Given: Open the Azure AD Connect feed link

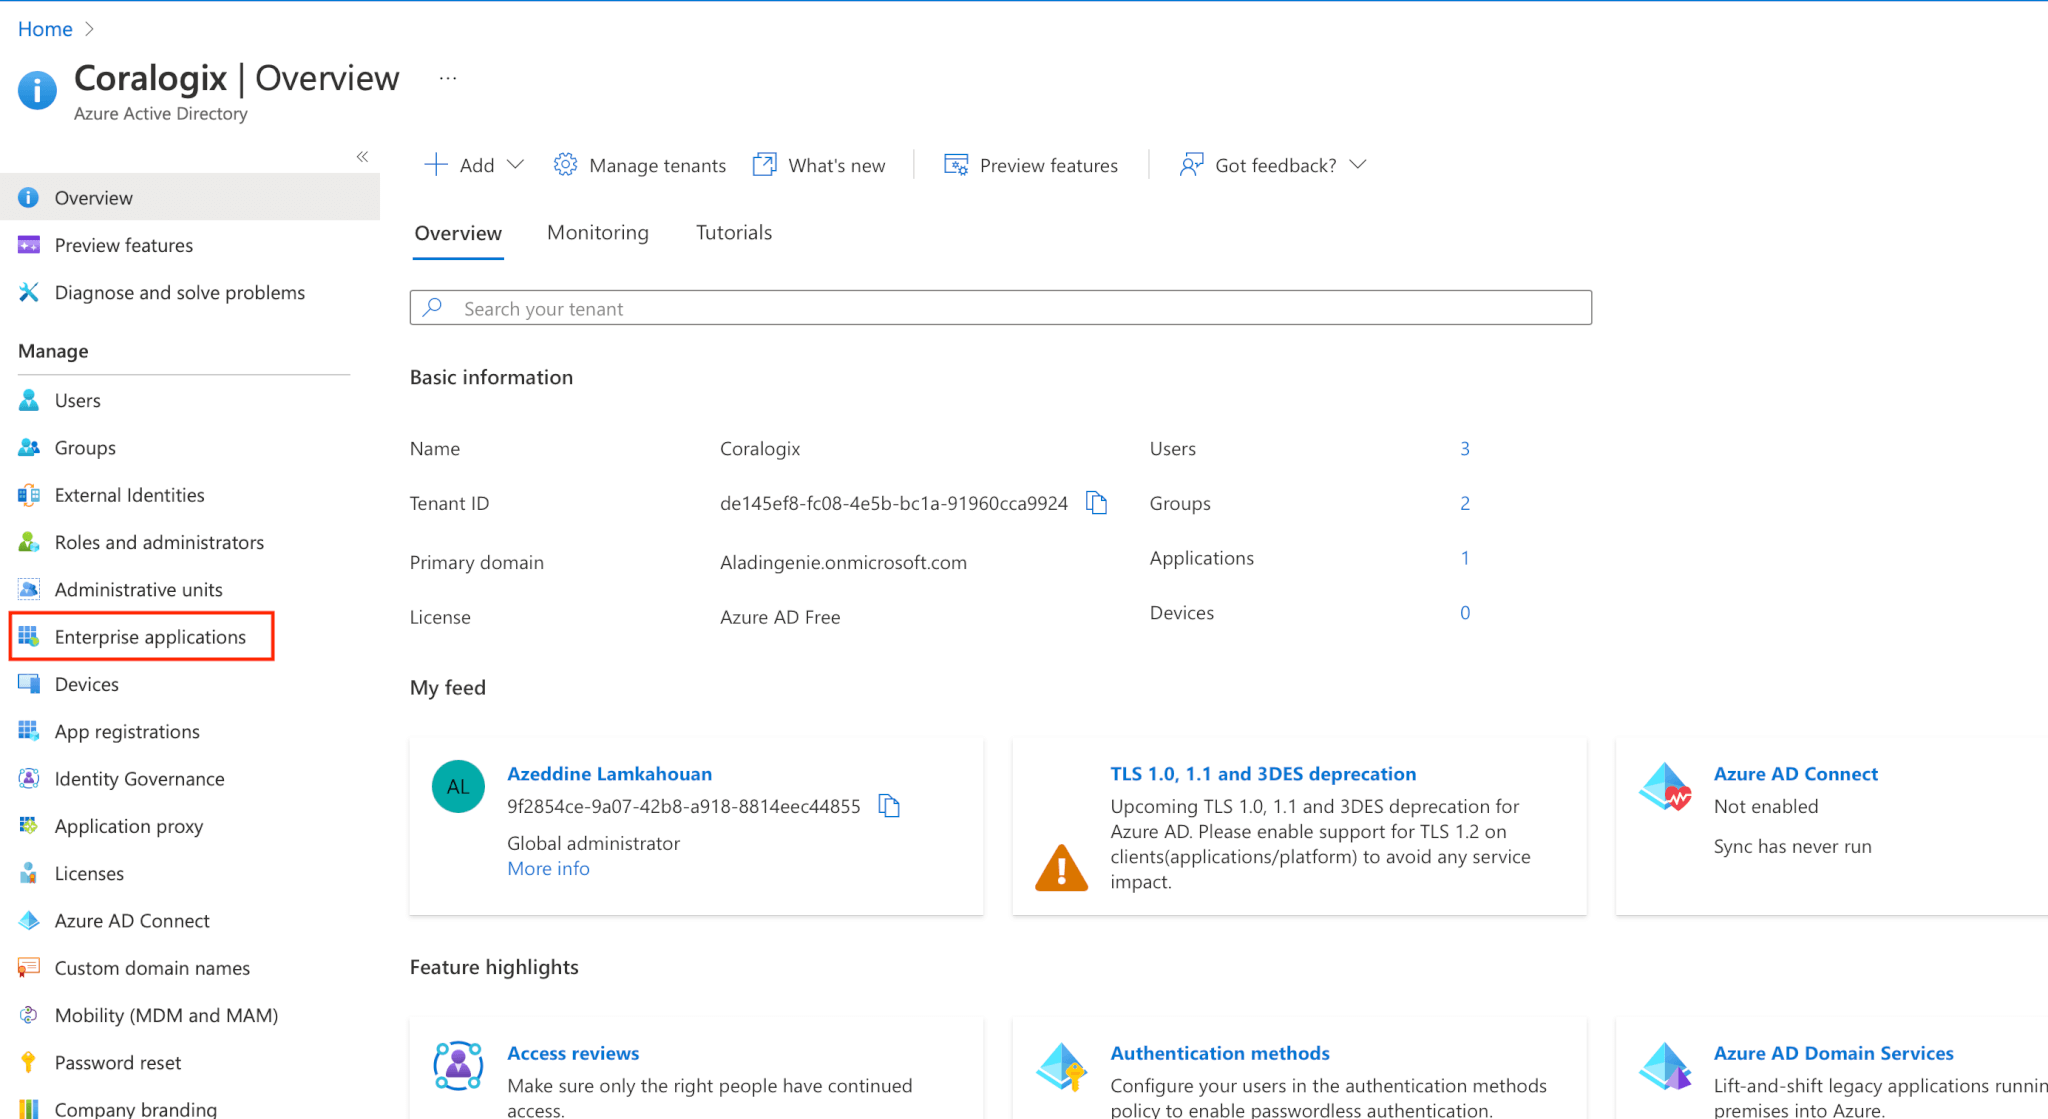Looking at the screenshot, I should [x=1796, y=773].
